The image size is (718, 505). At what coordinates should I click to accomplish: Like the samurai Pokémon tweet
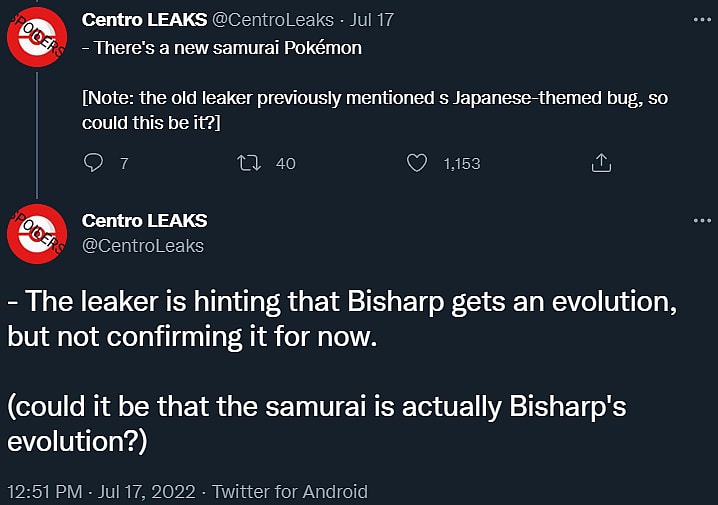[417, 163]
